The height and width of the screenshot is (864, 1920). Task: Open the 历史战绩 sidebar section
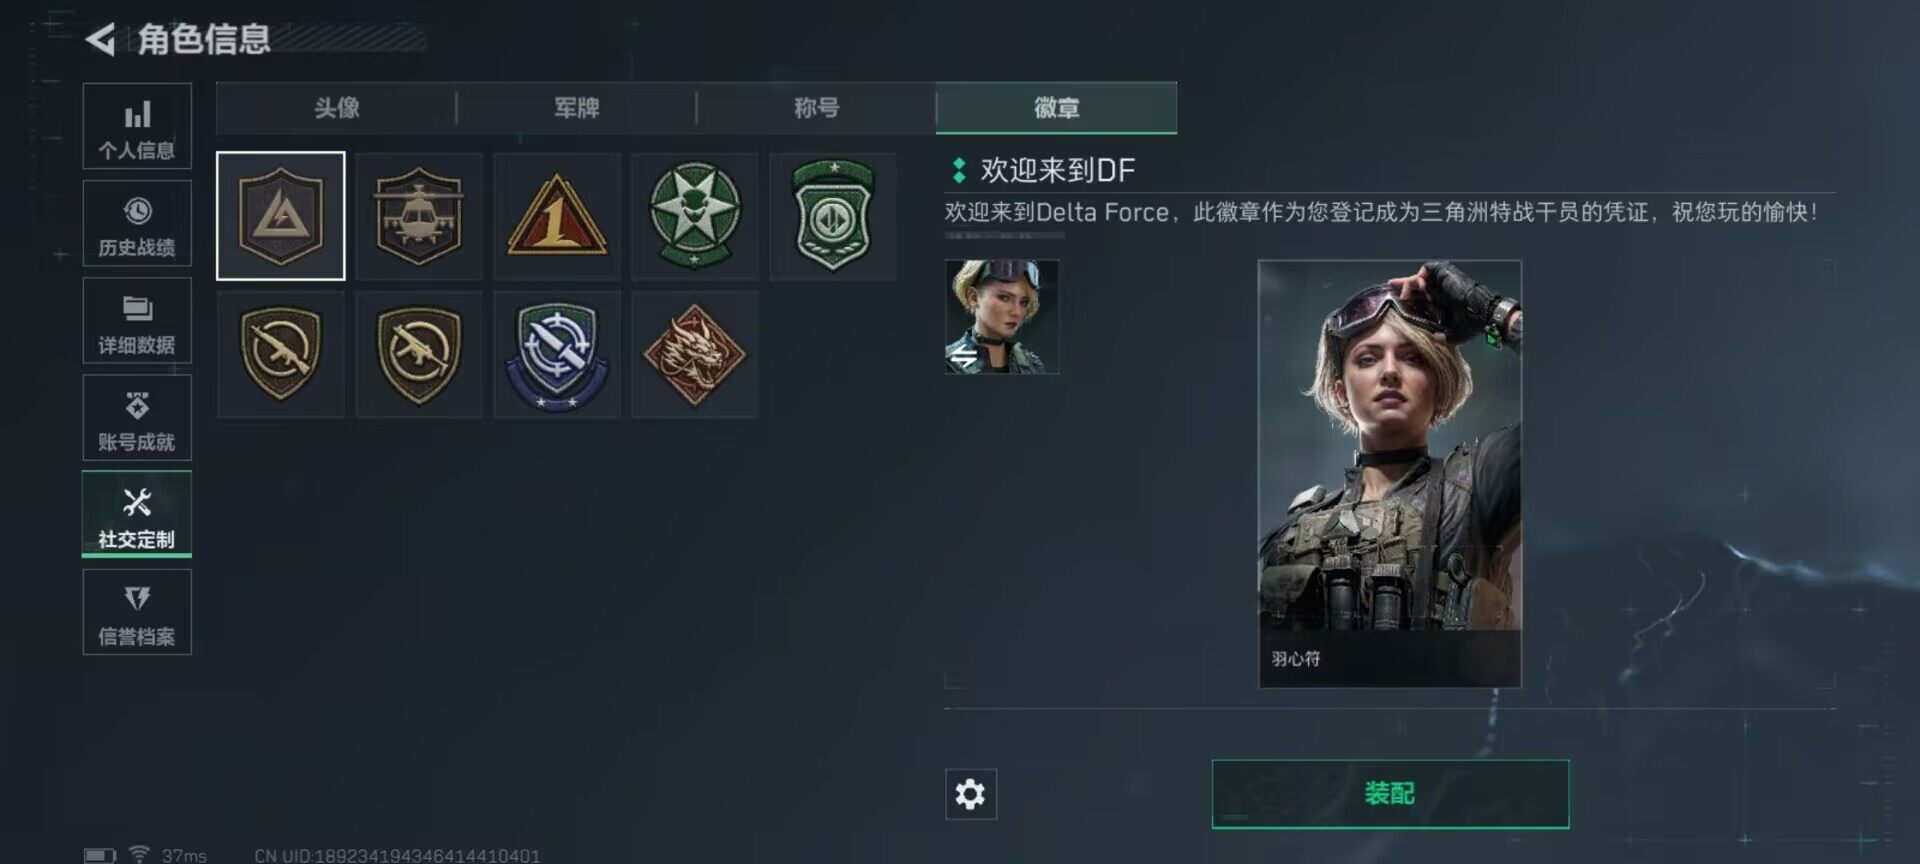point(137,223)
